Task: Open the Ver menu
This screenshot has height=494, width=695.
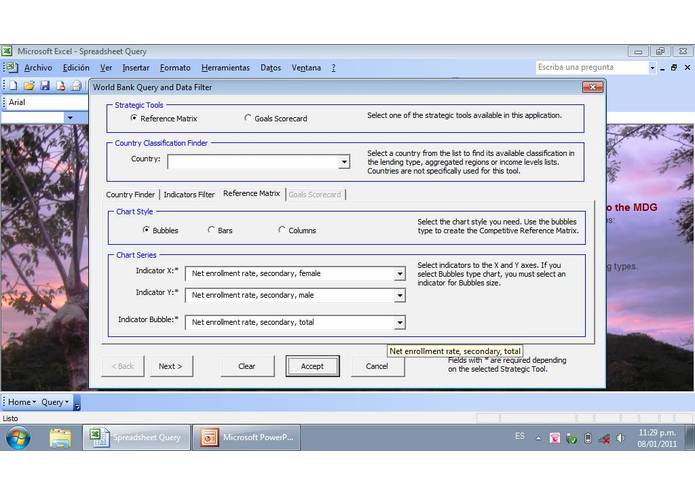Action: (106, 68)
